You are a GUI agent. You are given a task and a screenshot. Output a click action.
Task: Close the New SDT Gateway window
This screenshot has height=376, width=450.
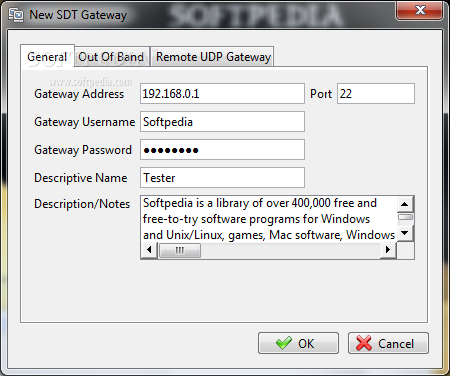click(420, 11)
